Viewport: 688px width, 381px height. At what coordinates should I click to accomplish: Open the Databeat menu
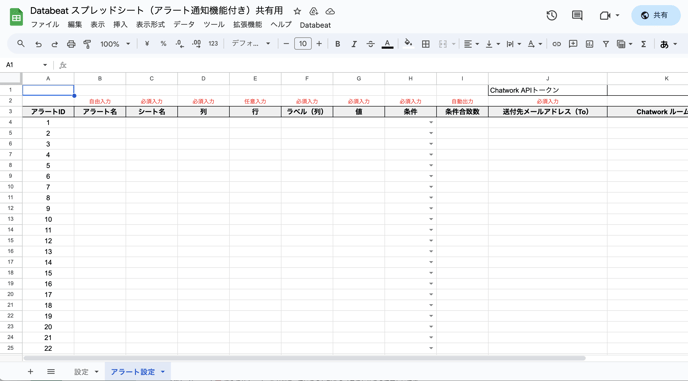pos(315,25)
